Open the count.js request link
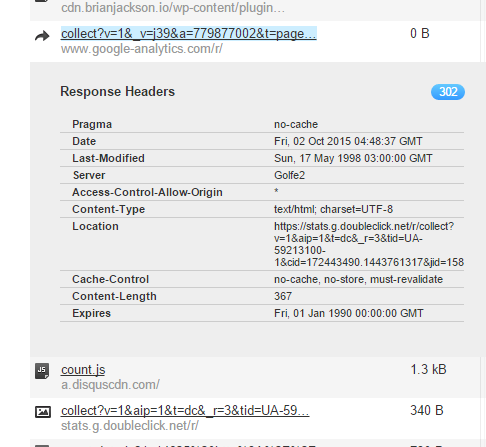Screen dimensions: 486x447 (x=83, y=370)
